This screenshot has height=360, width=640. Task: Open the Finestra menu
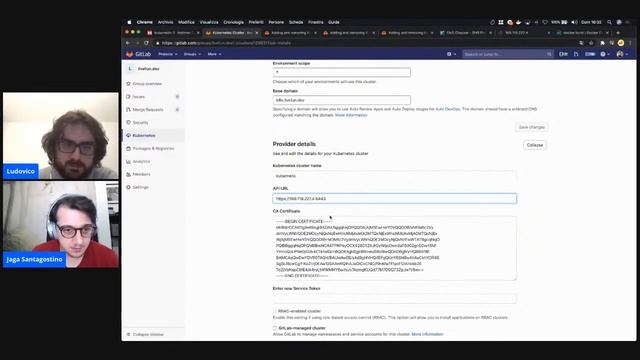pos(316,22)
